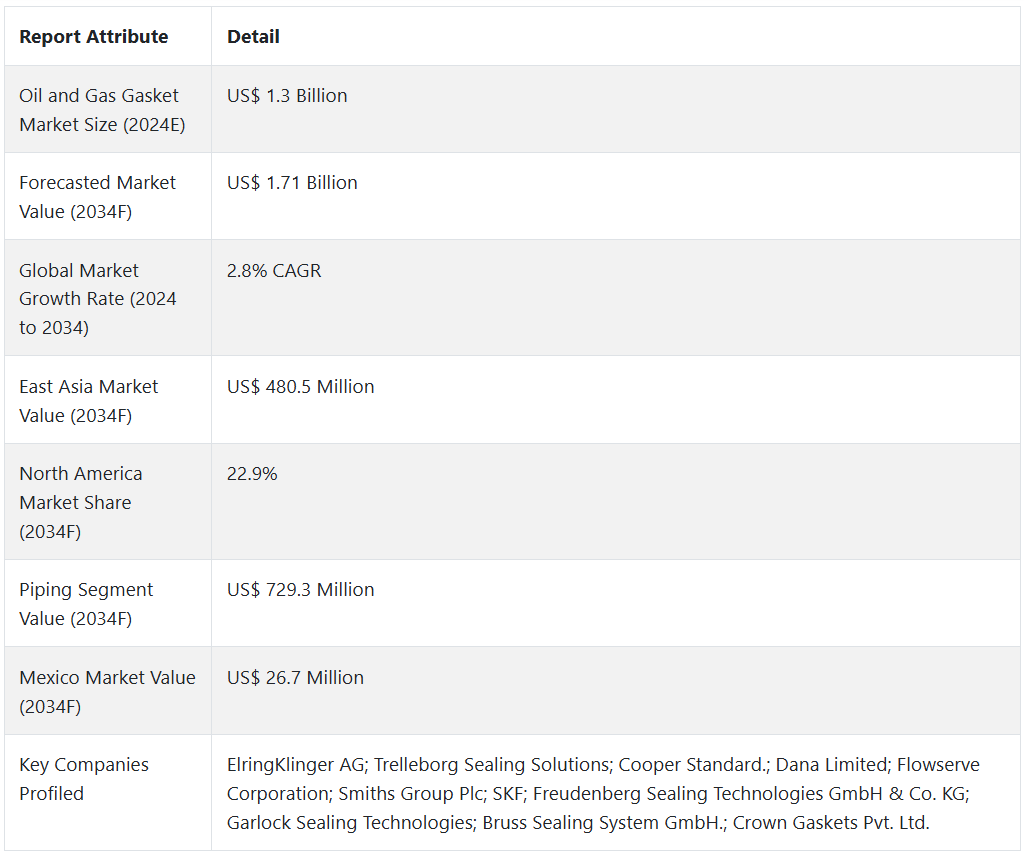This screenshot has width=1024, height=858.
Task: Click the US$ 1.71 Billion value
Action: [x=292, y=182]
